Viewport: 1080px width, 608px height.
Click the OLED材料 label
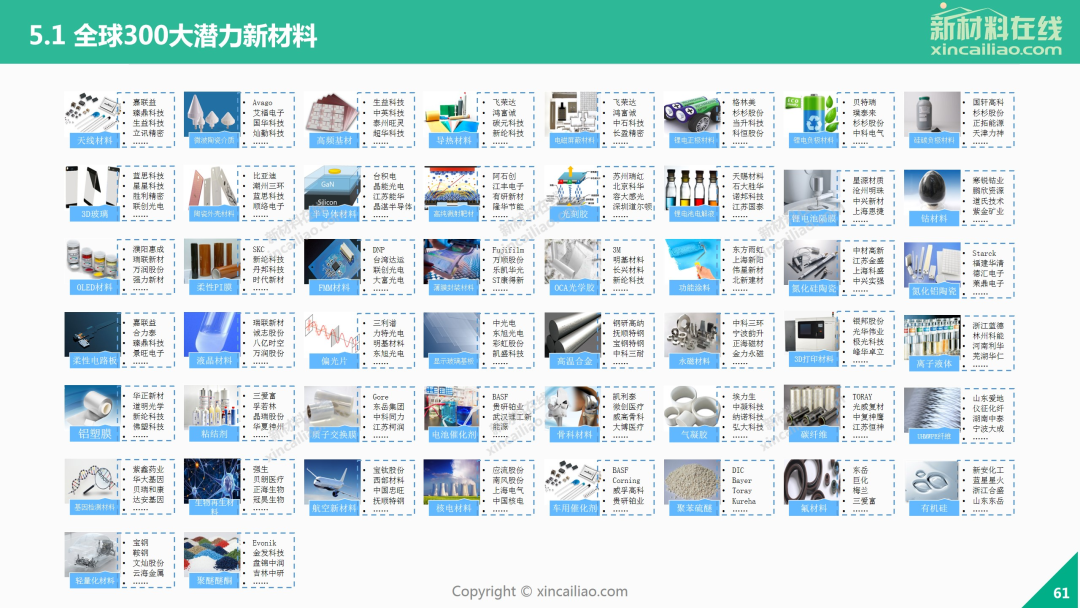95,288
